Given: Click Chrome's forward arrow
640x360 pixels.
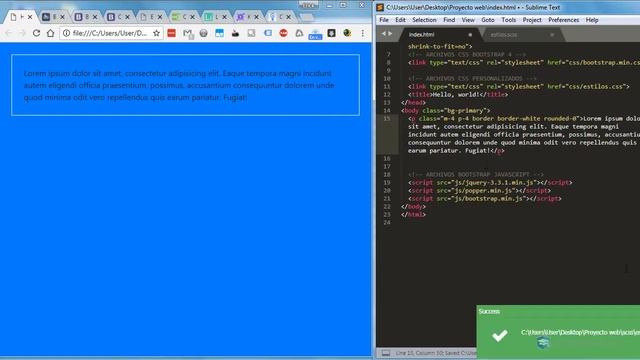Looking at the screenshot, I should tap(22, 33).
